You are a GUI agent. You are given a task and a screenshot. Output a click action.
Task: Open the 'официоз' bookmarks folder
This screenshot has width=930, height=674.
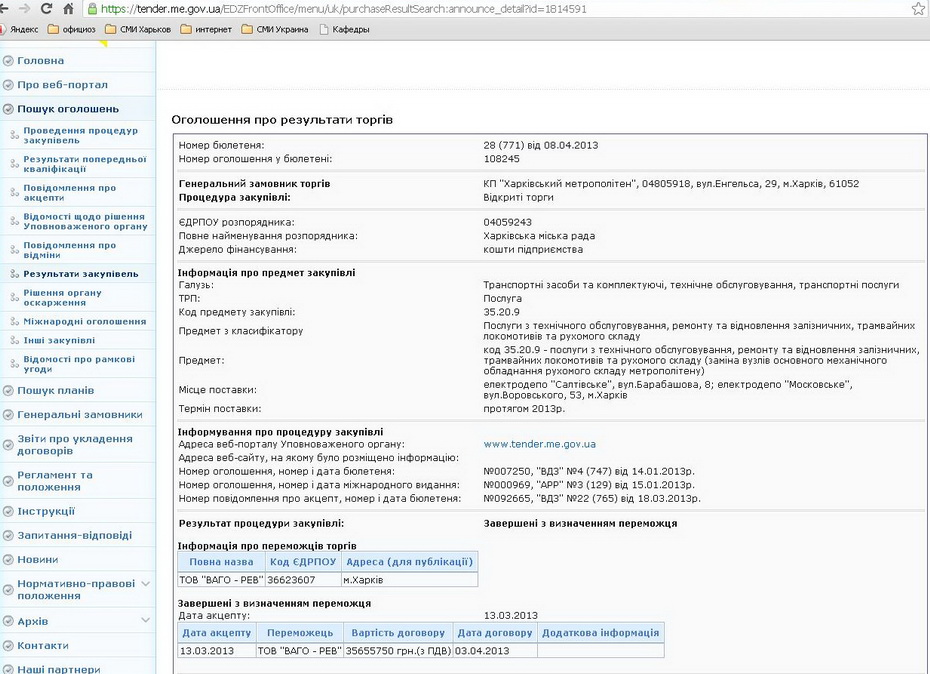tap(76, 29)
